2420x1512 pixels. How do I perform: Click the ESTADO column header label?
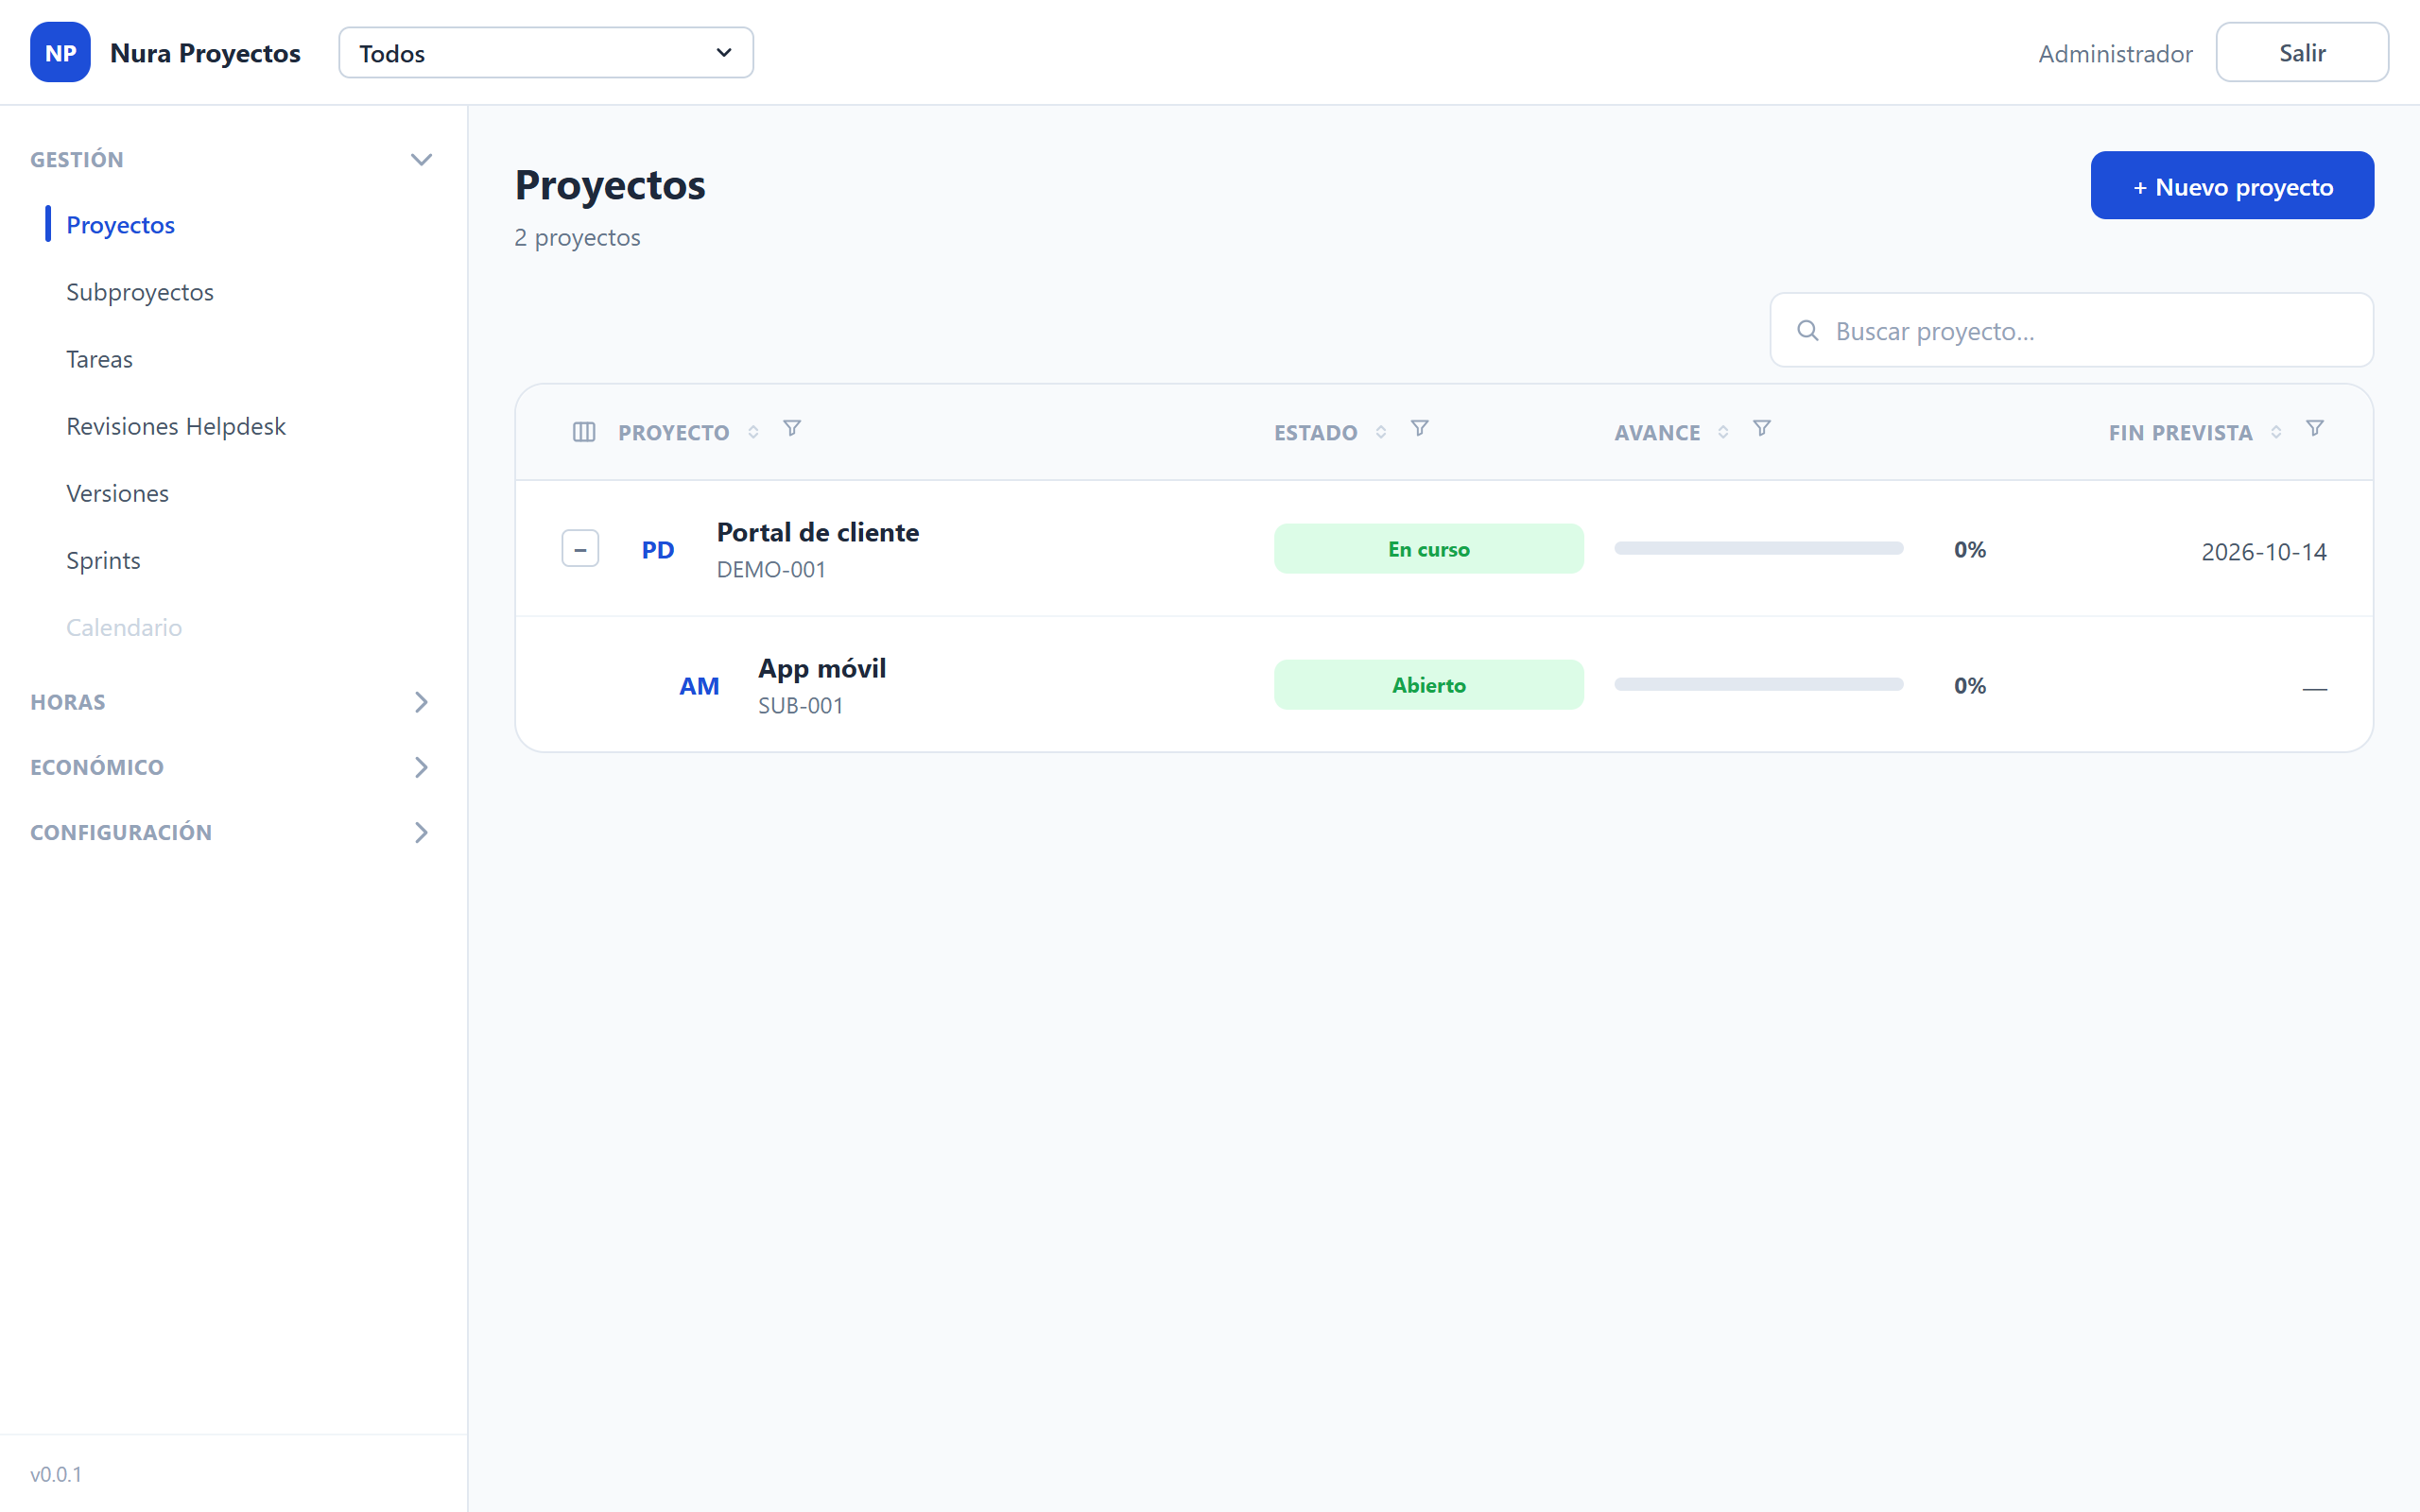point(1315,432)
